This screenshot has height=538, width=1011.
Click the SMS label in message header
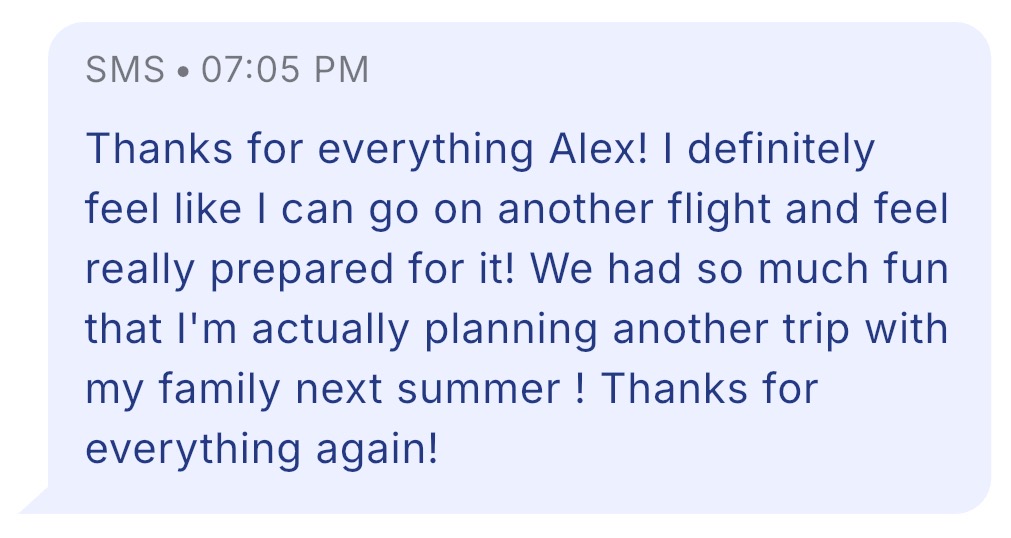coord(125,70)
